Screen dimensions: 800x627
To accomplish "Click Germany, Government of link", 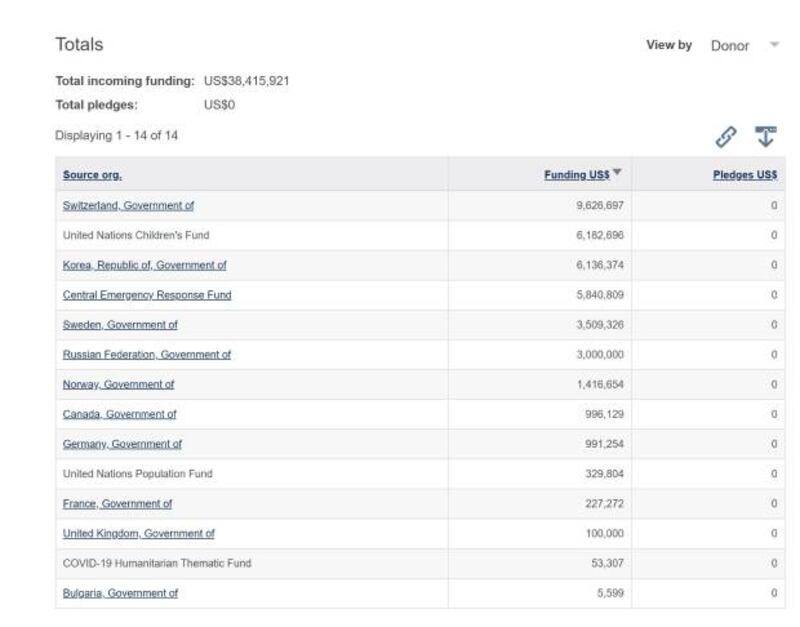I will tap(122, 444).
